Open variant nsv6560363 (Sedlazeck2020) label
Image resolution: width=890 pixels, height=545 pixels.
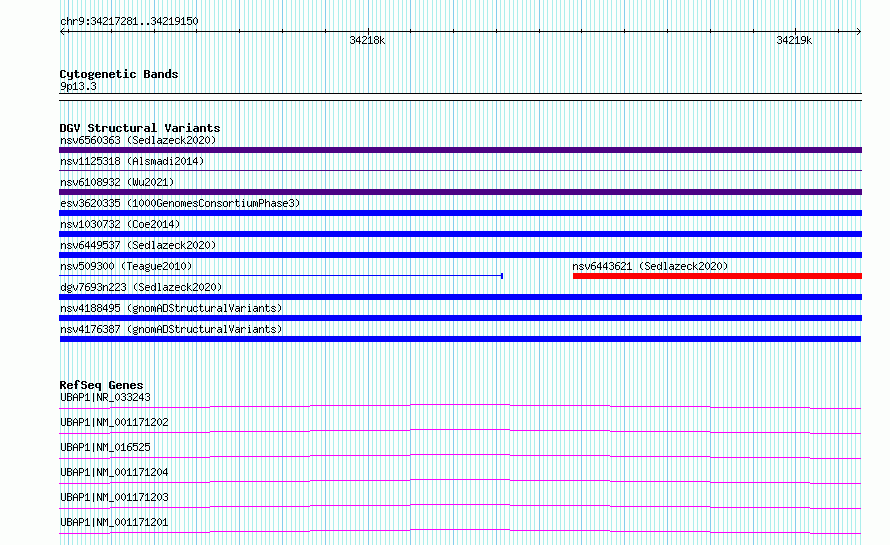[138, 140]
